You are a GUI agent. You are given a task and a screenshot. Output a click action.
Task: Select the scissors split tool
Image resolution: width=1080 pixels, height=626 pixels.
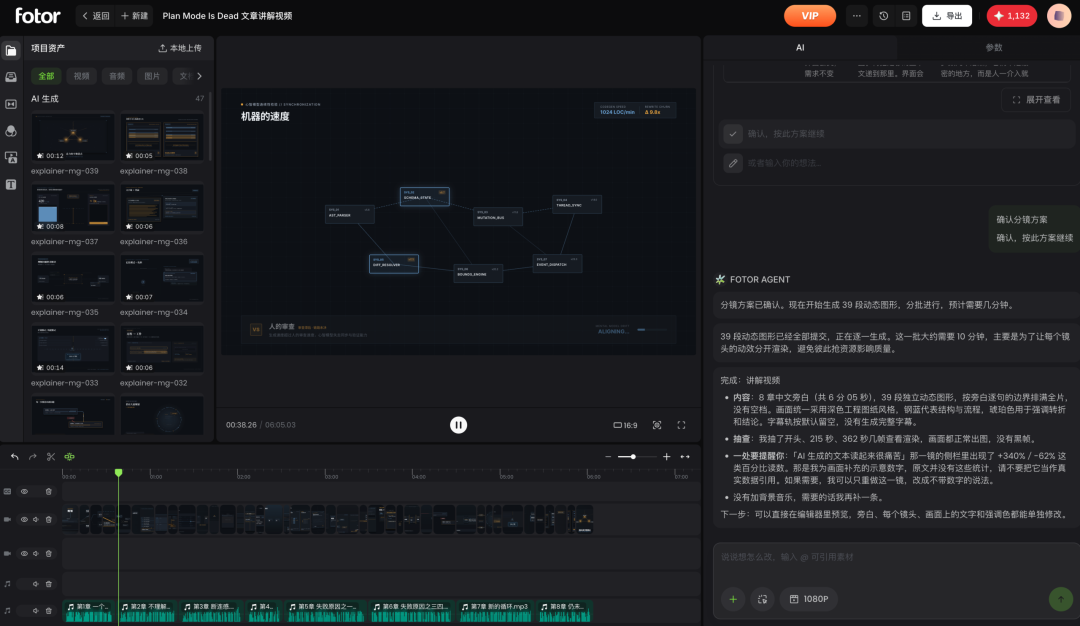[51, 457]
